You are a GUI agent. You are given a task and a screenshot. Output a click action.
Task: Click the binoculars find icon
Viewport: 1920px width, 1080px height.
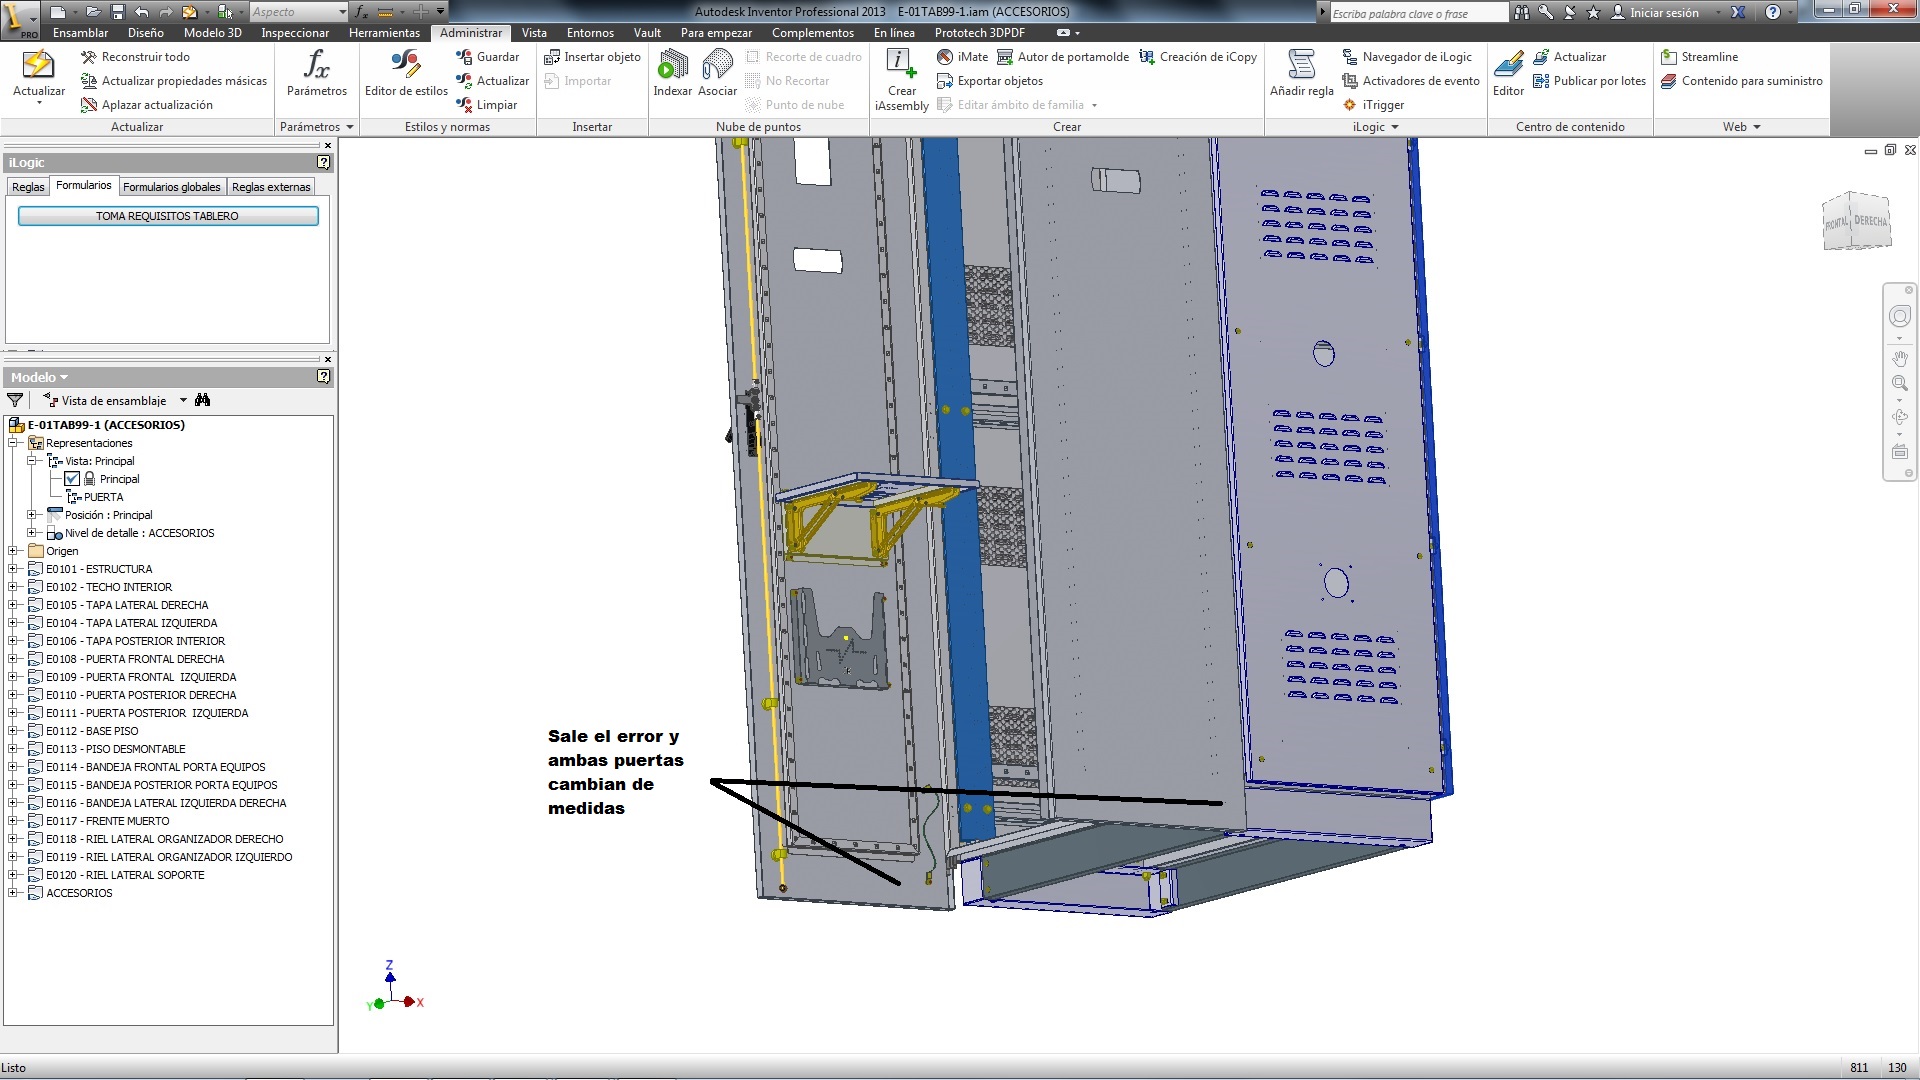[x=203, y=400]
